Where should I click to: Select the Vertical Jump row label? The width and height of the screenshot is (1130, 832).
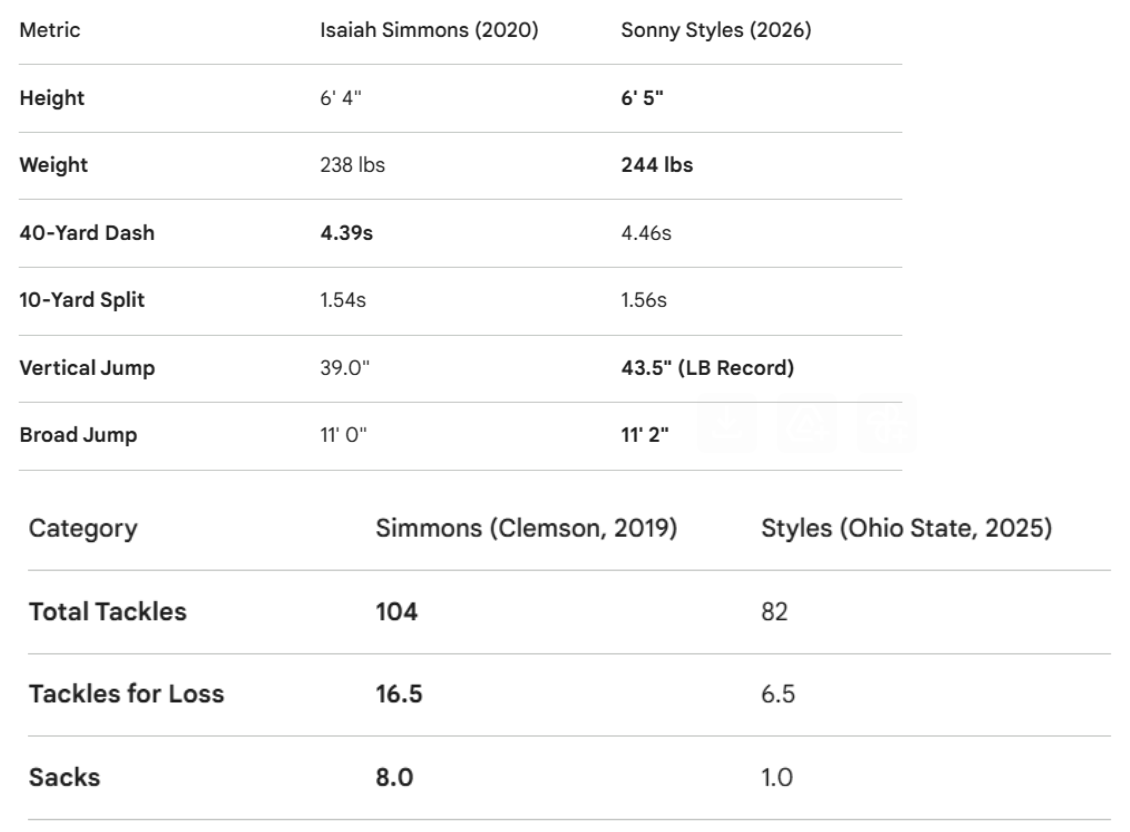(87, 368)
